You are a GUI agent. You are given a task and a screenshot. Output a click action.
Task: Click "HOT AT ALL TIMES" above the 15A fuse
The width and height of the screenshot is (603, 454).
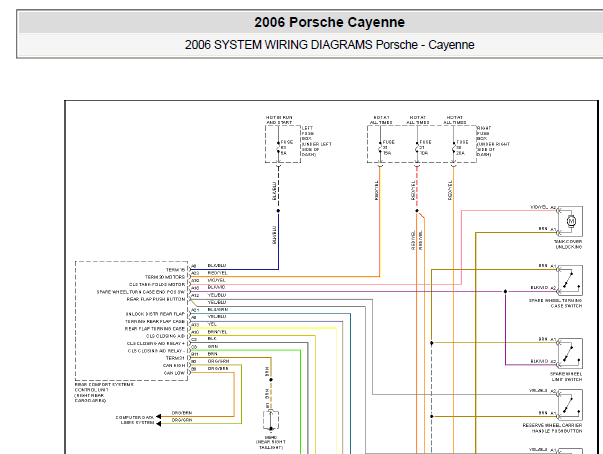pyautogui.click(x=381, y=120)
